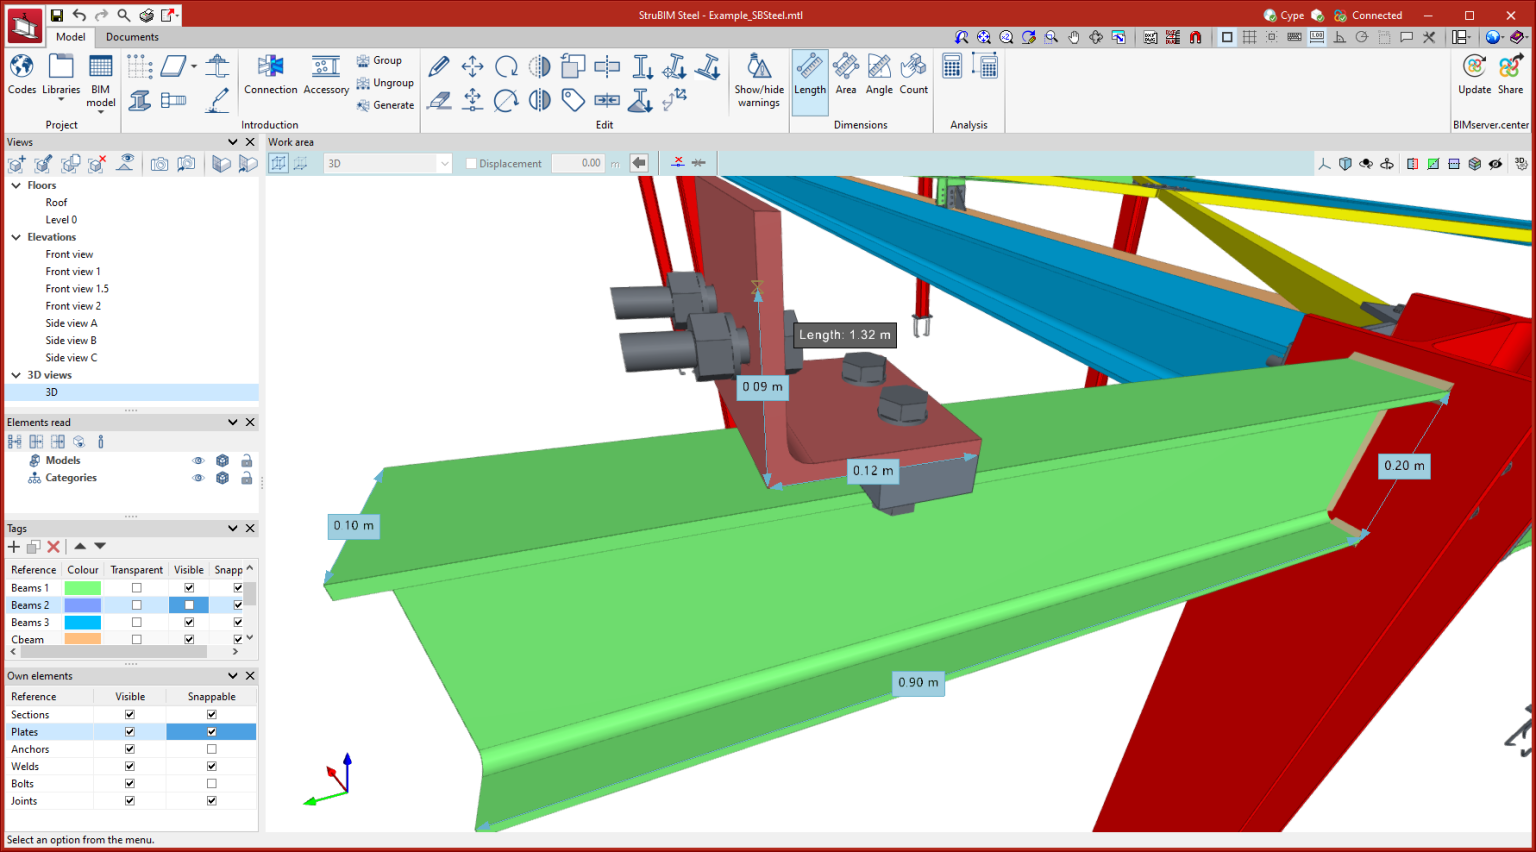Activate the Count tool

pos(914,75)
